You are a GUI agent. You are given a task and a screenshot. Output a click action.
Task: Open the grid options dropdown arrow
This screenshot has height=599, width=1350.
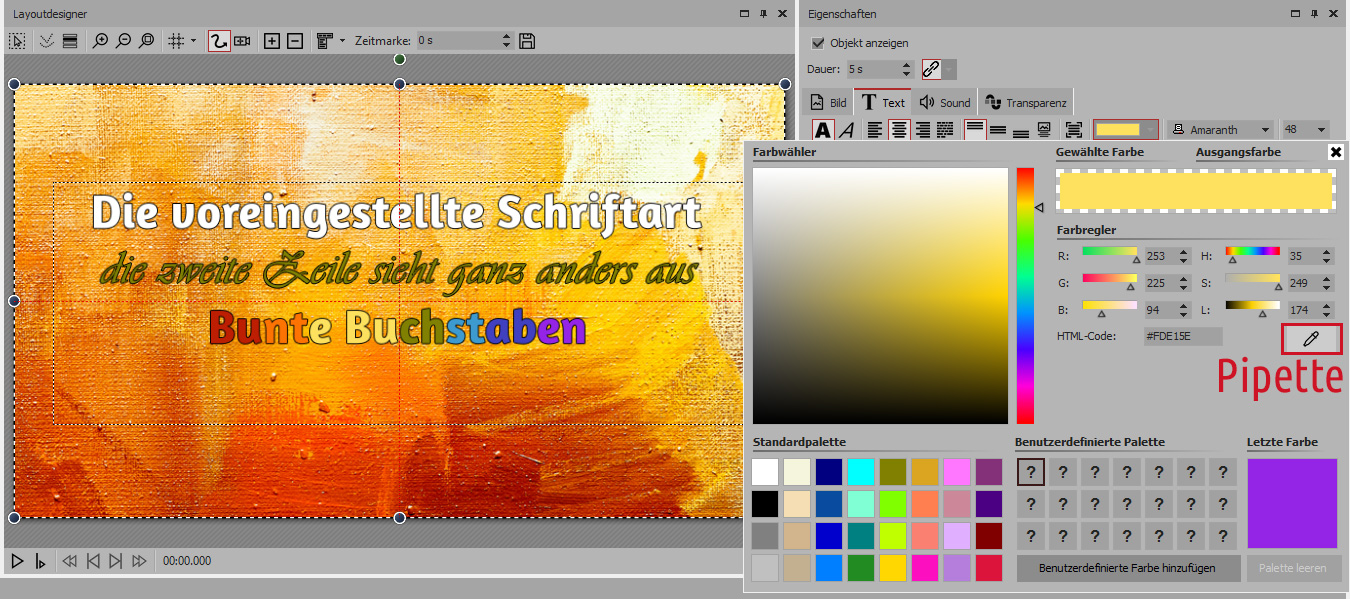click(x=193, y=41)
